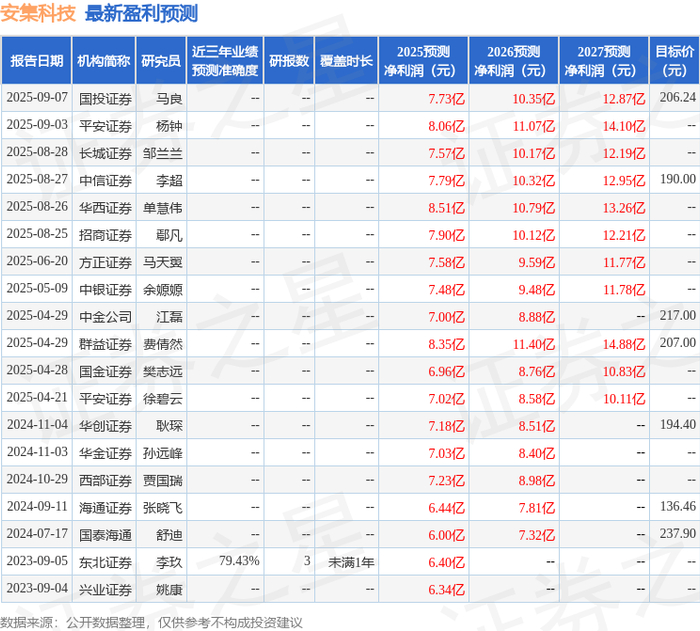Click the 中信证券 institution cell

[x=105, y=180]
